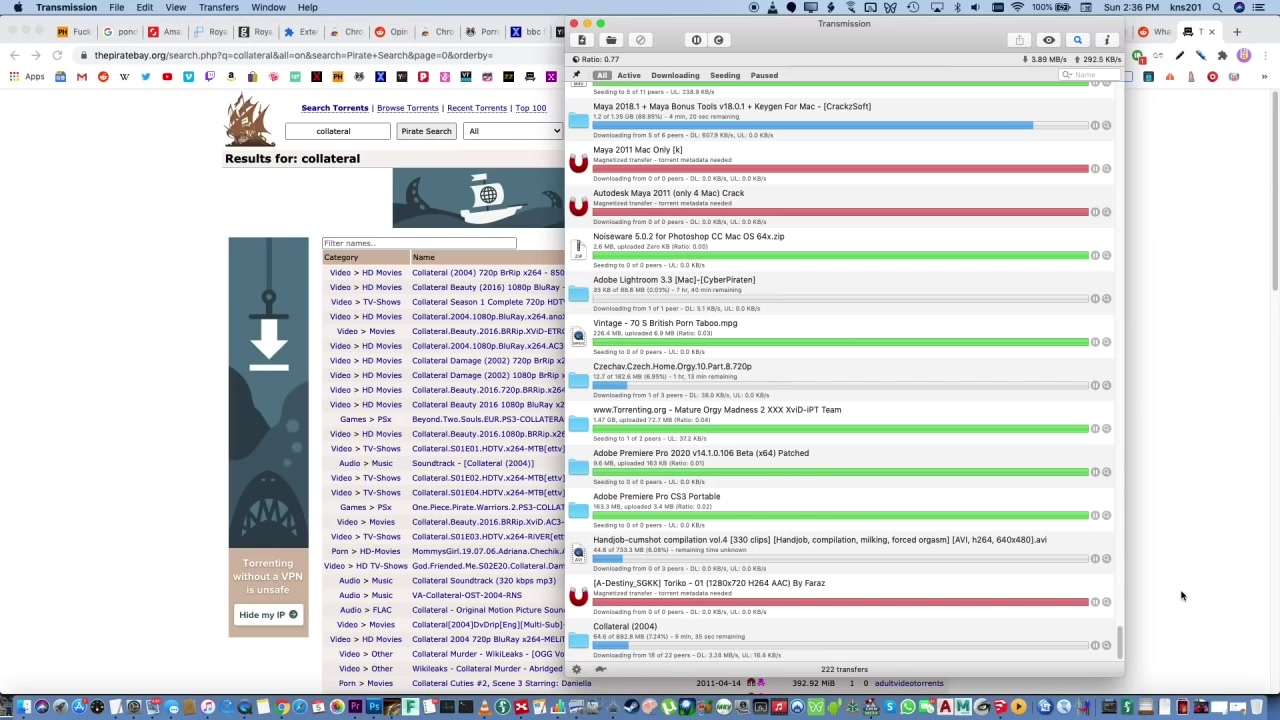This screenshot has width=1280, height=720.
Task: Open the Top 100 link
Action: coord(531,108)
